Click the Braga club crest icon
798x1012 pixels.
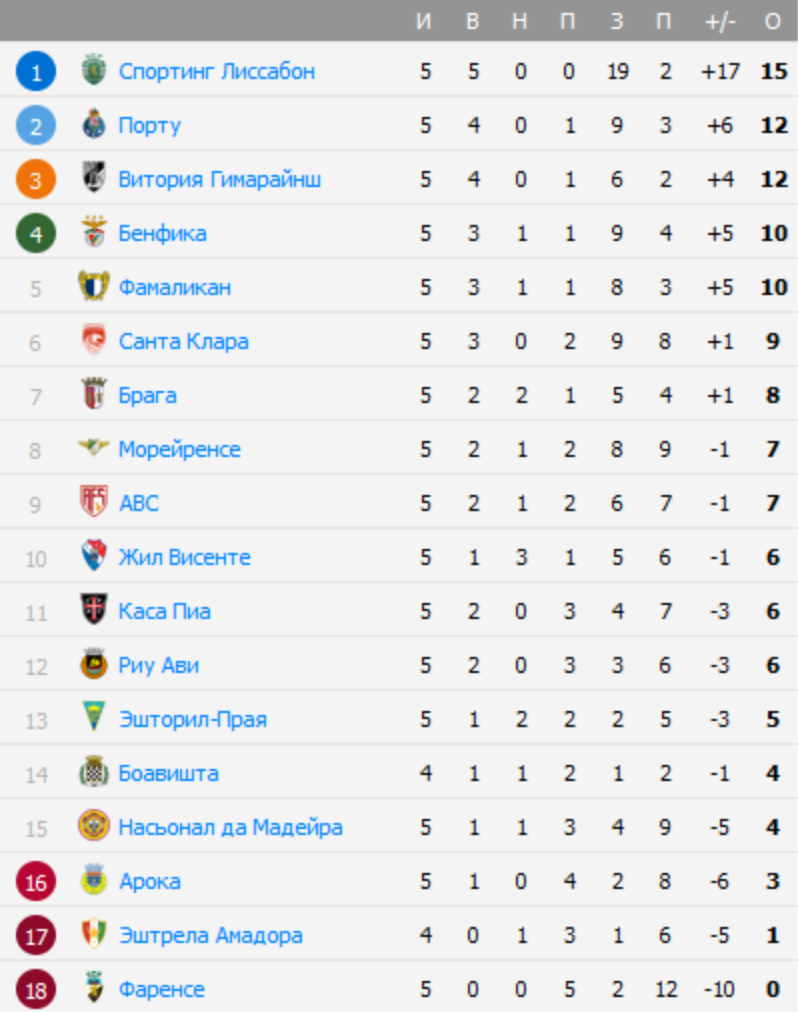click(x=94, y=395)
